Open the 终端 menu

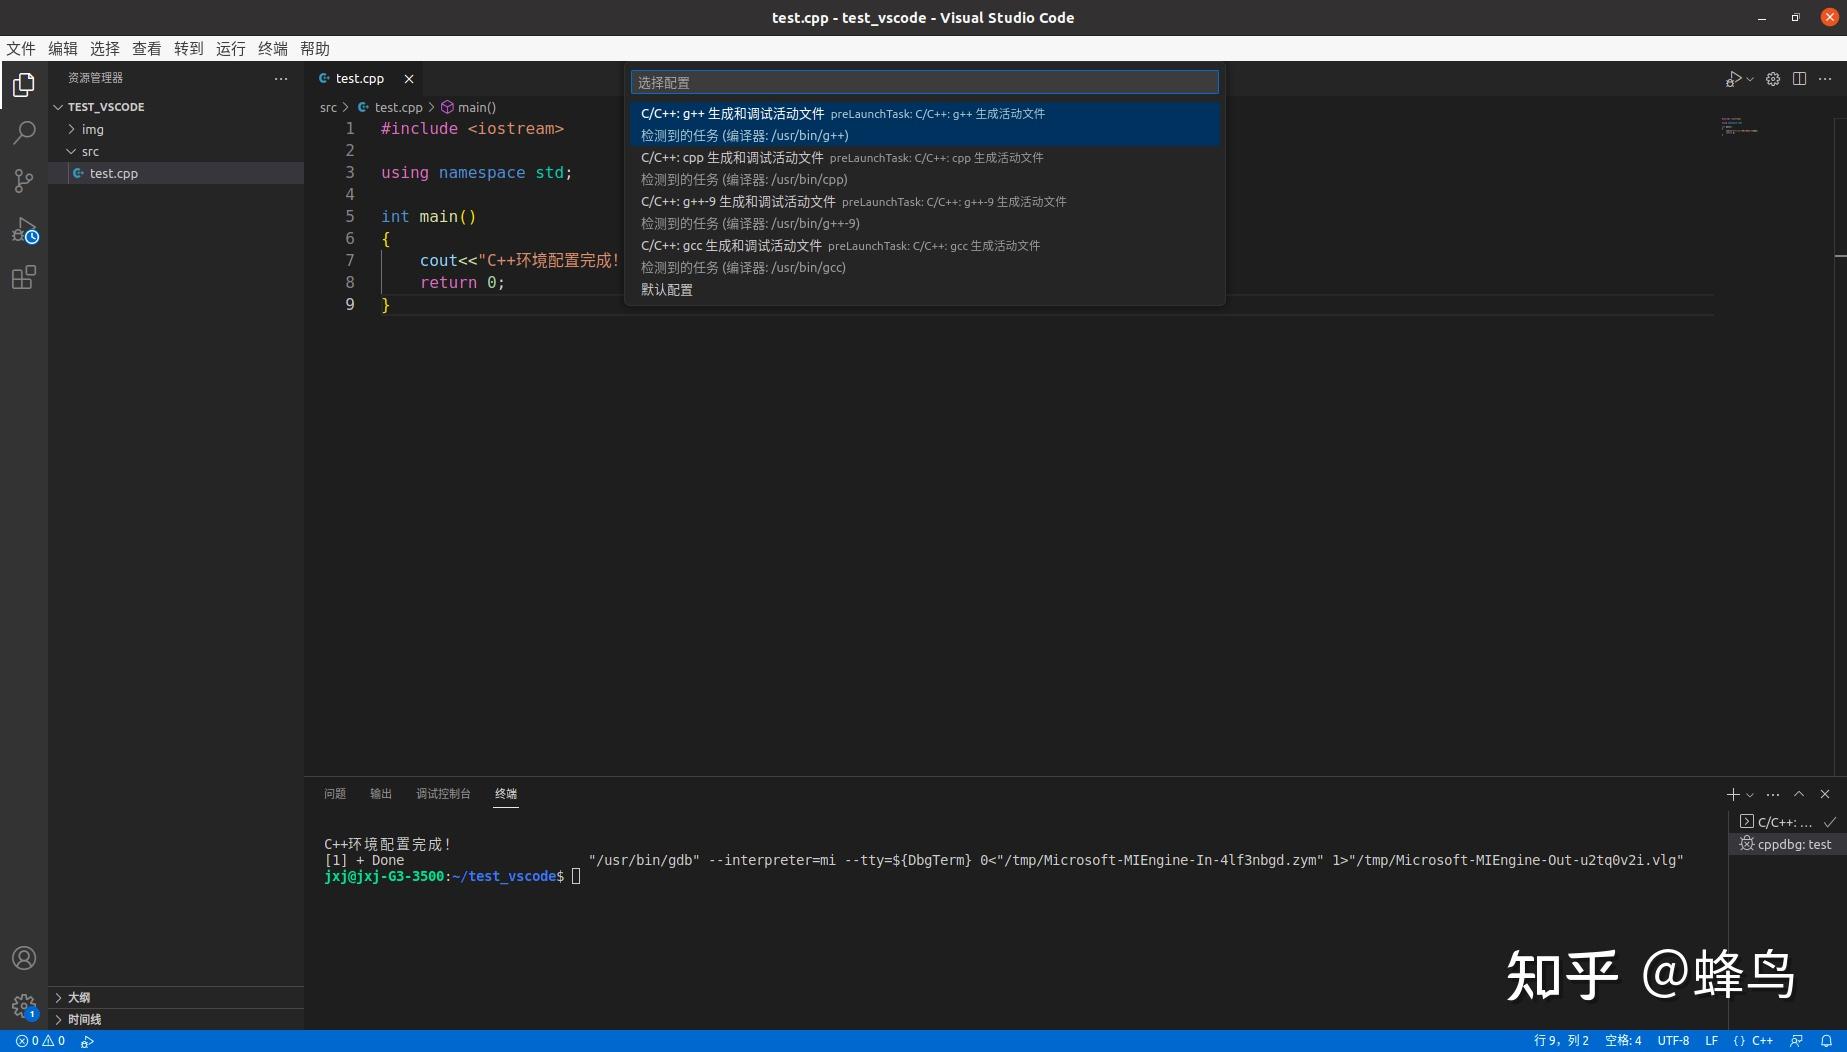[x=271, y=48]
